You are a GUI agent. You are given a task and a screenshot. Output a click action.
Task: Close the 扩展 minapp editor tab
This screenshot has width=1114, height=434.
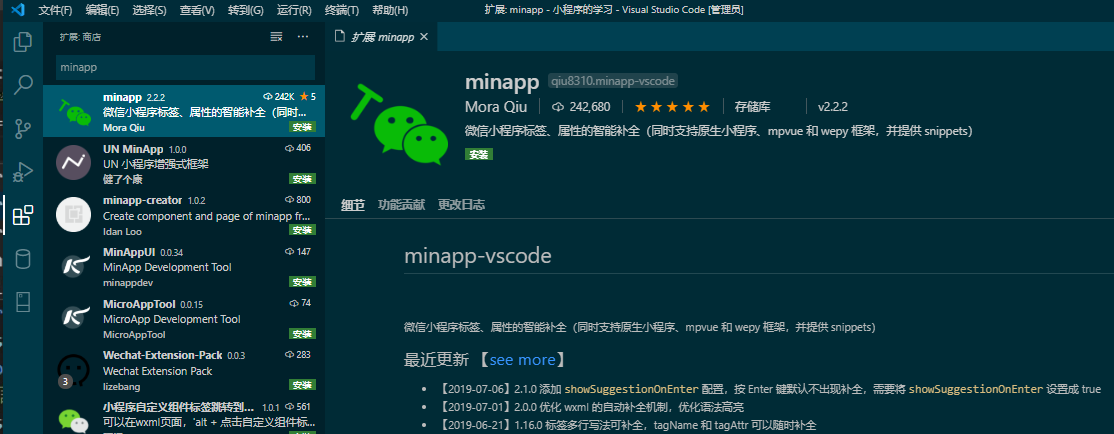click(424, 37)
